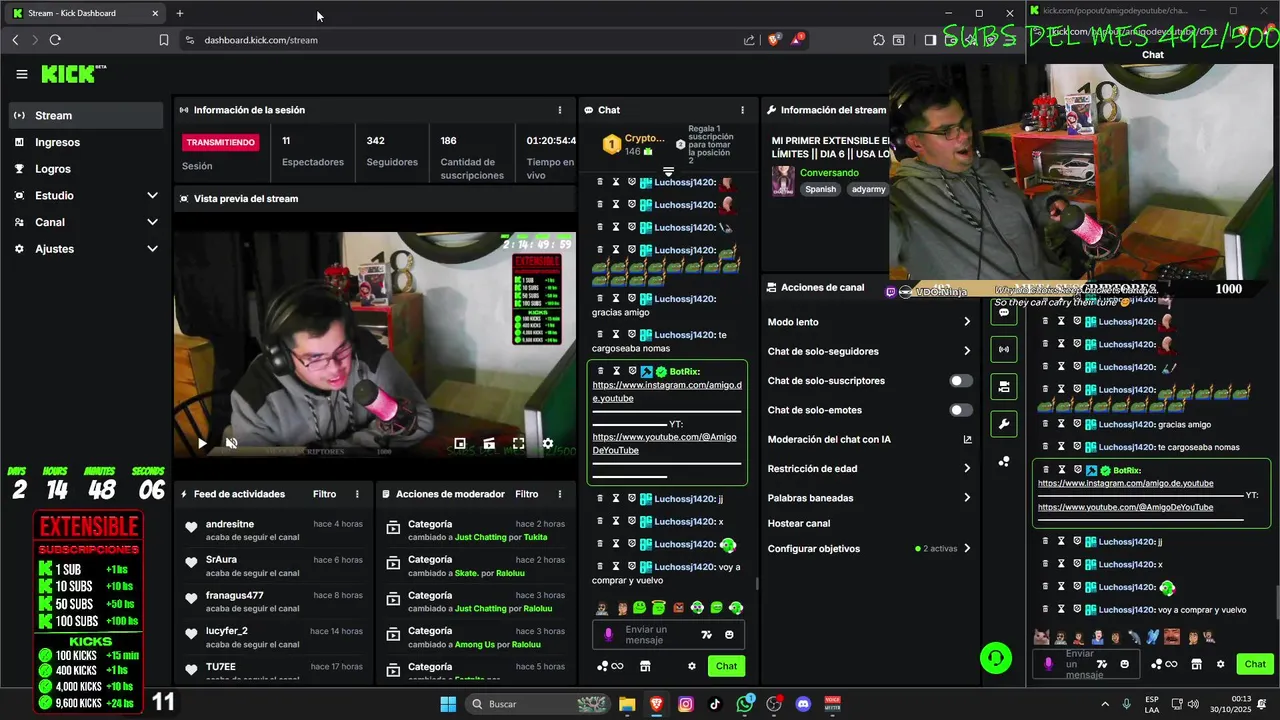This screenshot has height=720, width=1280.
Task: Switch to the Stream - Kick Dashboard tab
Action: tap(86, 13)
